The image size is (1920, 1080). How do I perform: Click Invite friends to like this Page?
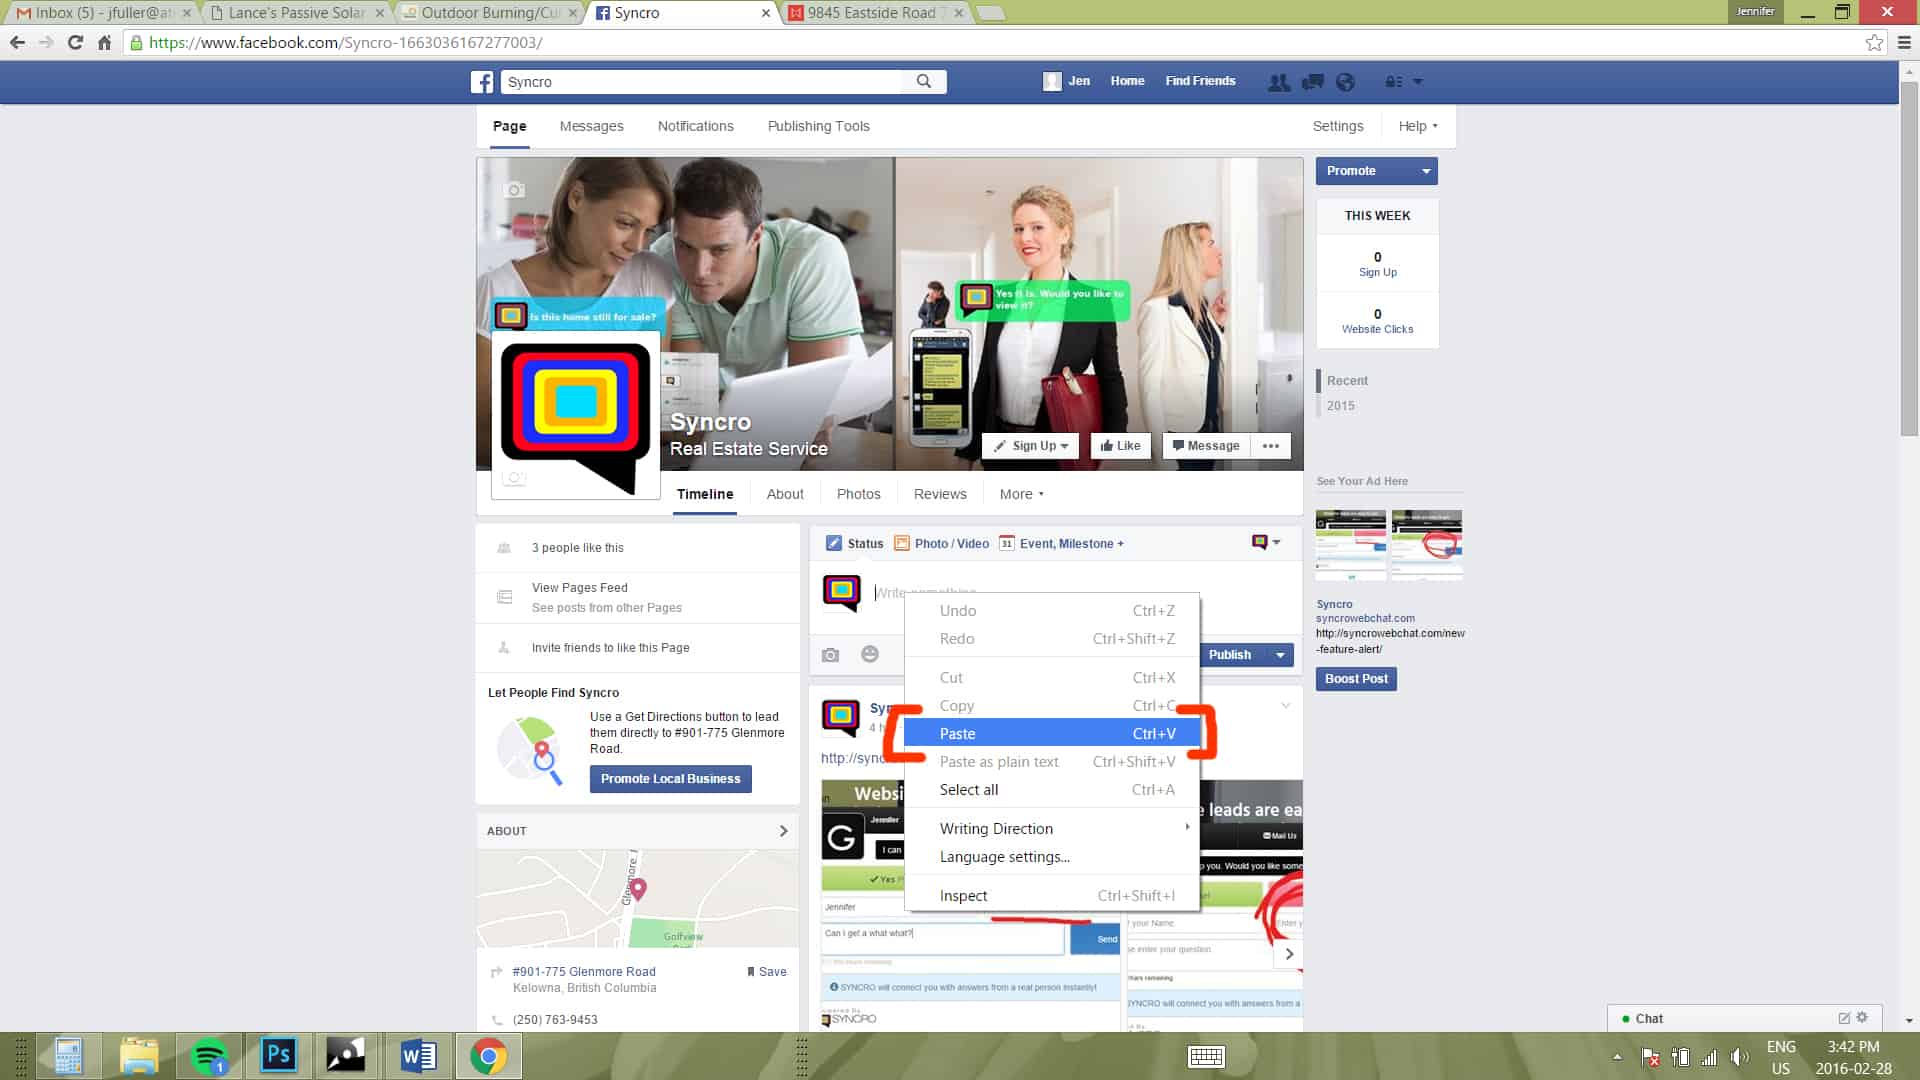tap(610, 647)
